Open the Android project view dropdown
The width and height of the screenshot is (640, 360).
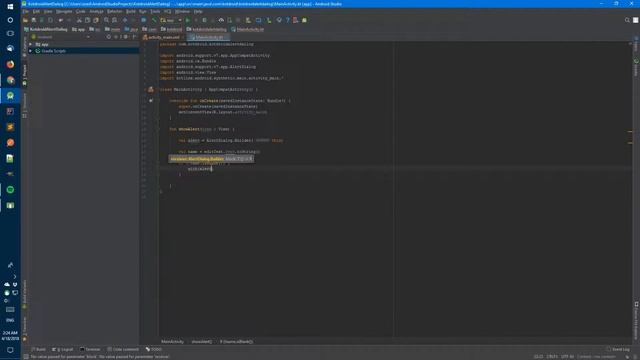[x=60, y=37]
